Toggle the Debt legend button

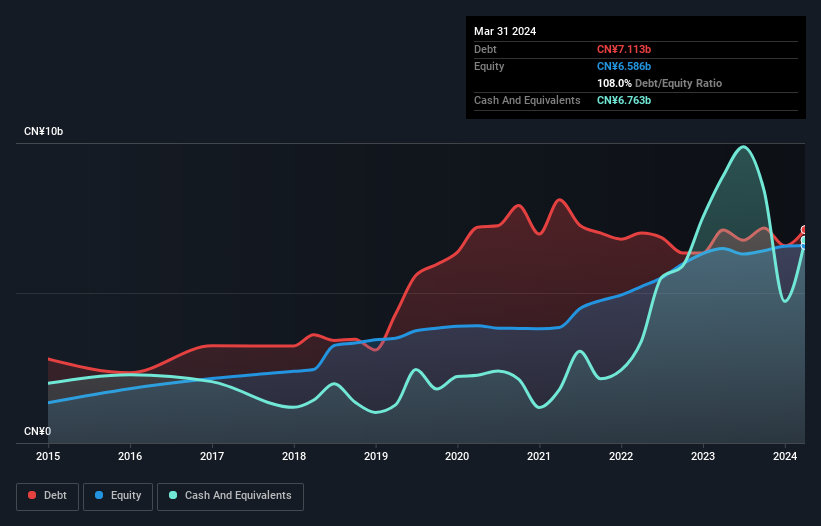(48, 496)
